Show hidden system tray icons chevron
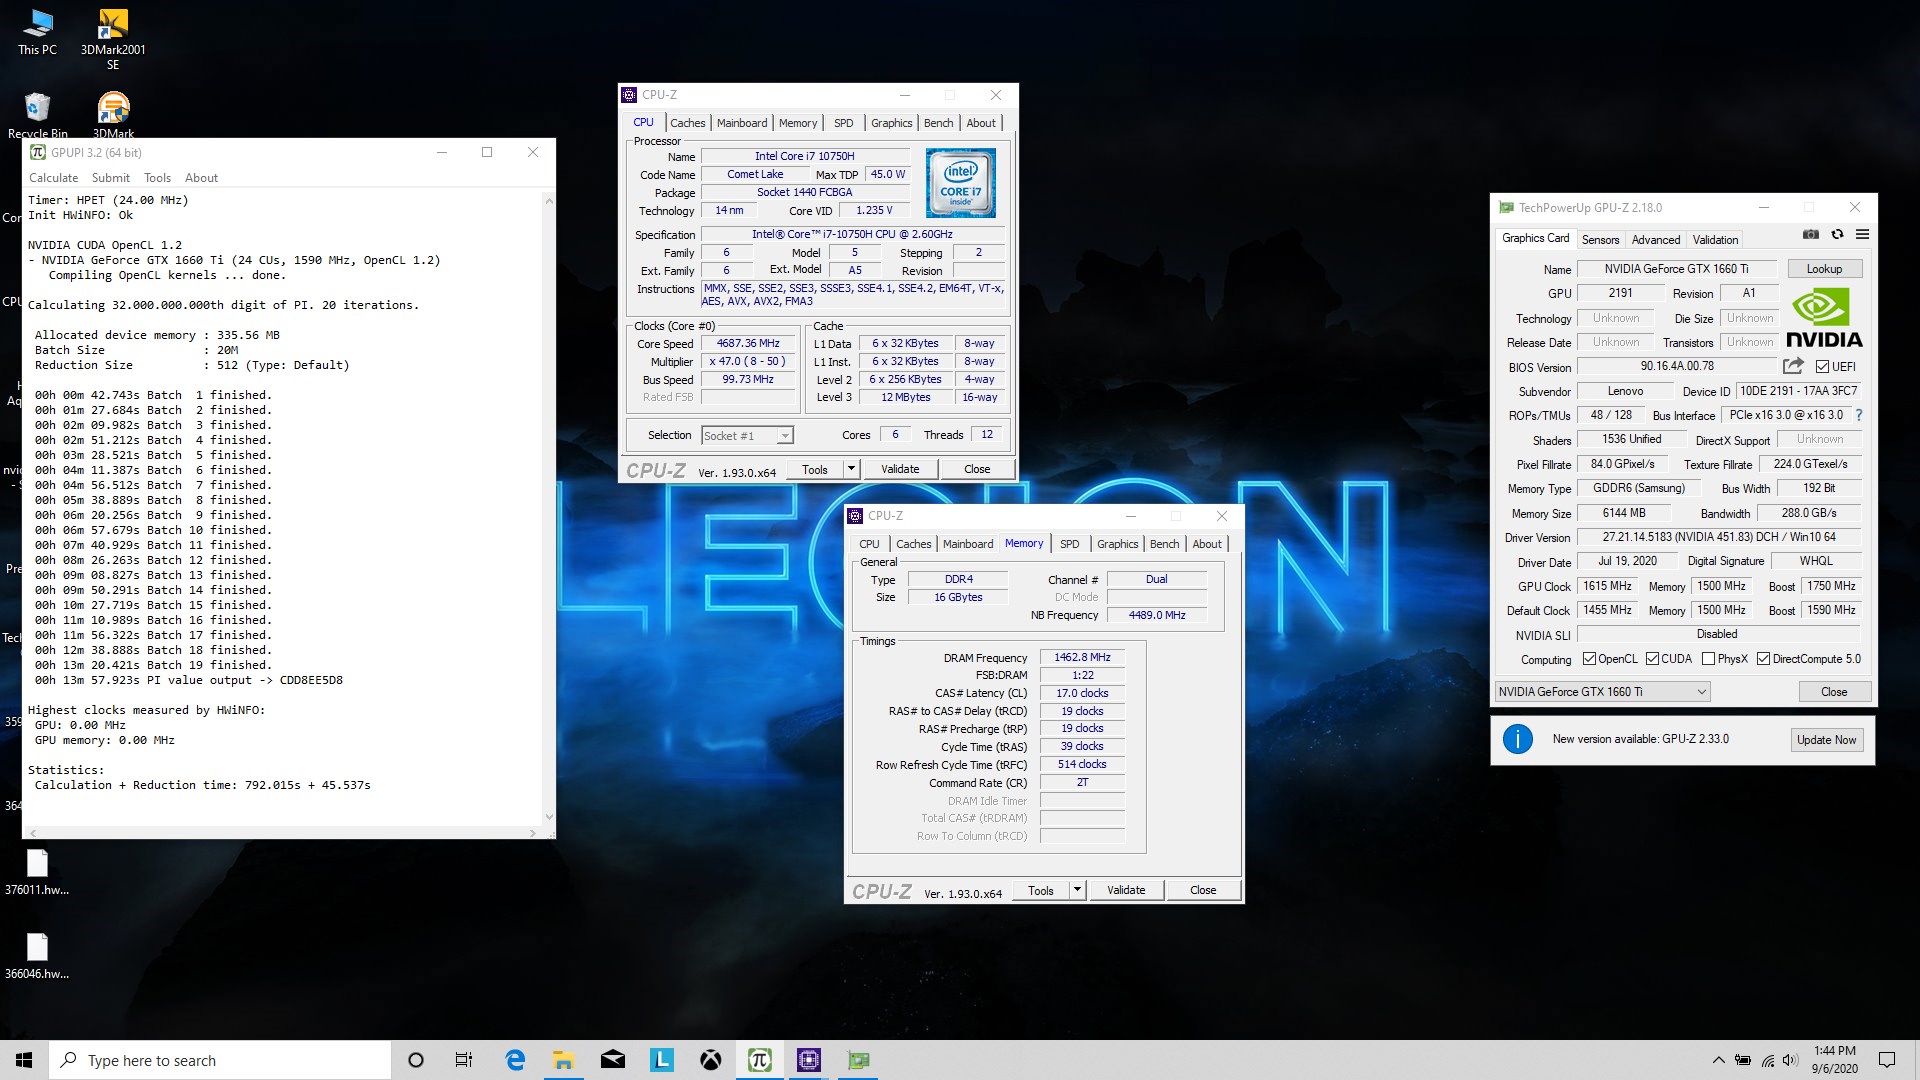This screenshot has width=1920, height=1080. [x=1718, y=1060]
